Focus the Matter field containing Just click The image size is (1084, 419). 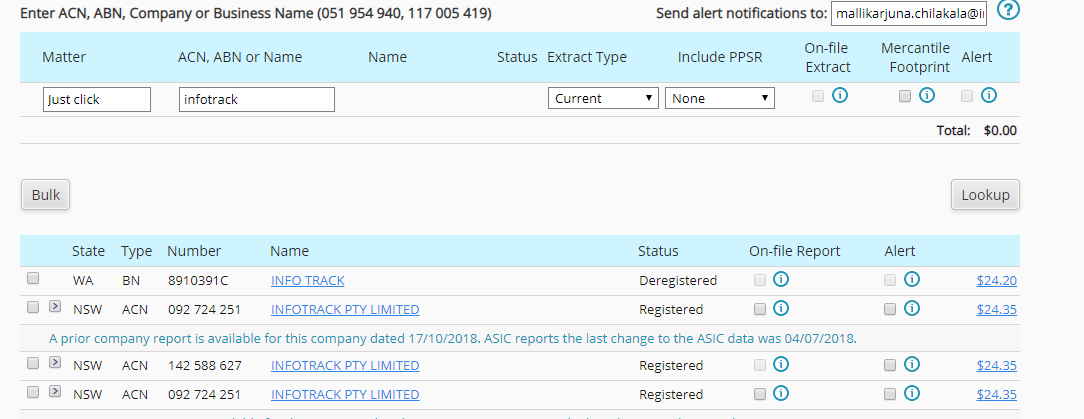(97, 99)
